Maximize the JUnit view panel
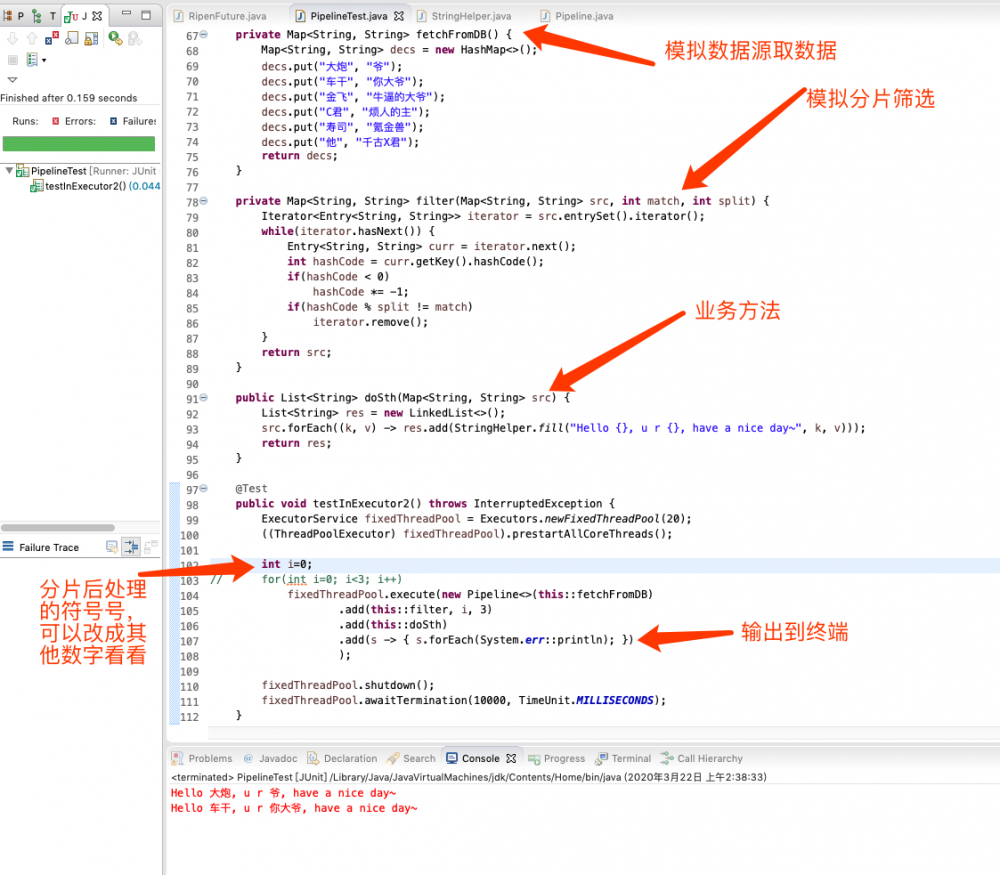This screenshot has height=875, width=1000. tap(146, 15)
